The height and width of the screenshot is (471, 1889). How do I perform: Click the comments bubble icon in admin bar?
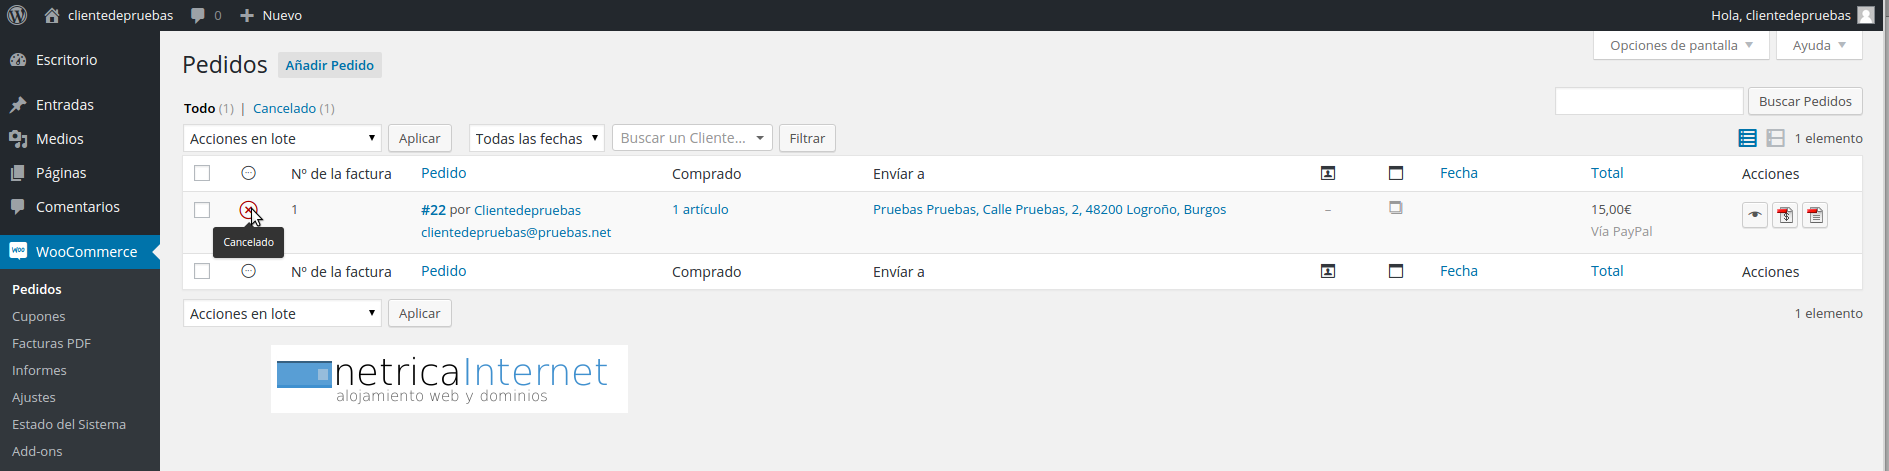[198, 15]
